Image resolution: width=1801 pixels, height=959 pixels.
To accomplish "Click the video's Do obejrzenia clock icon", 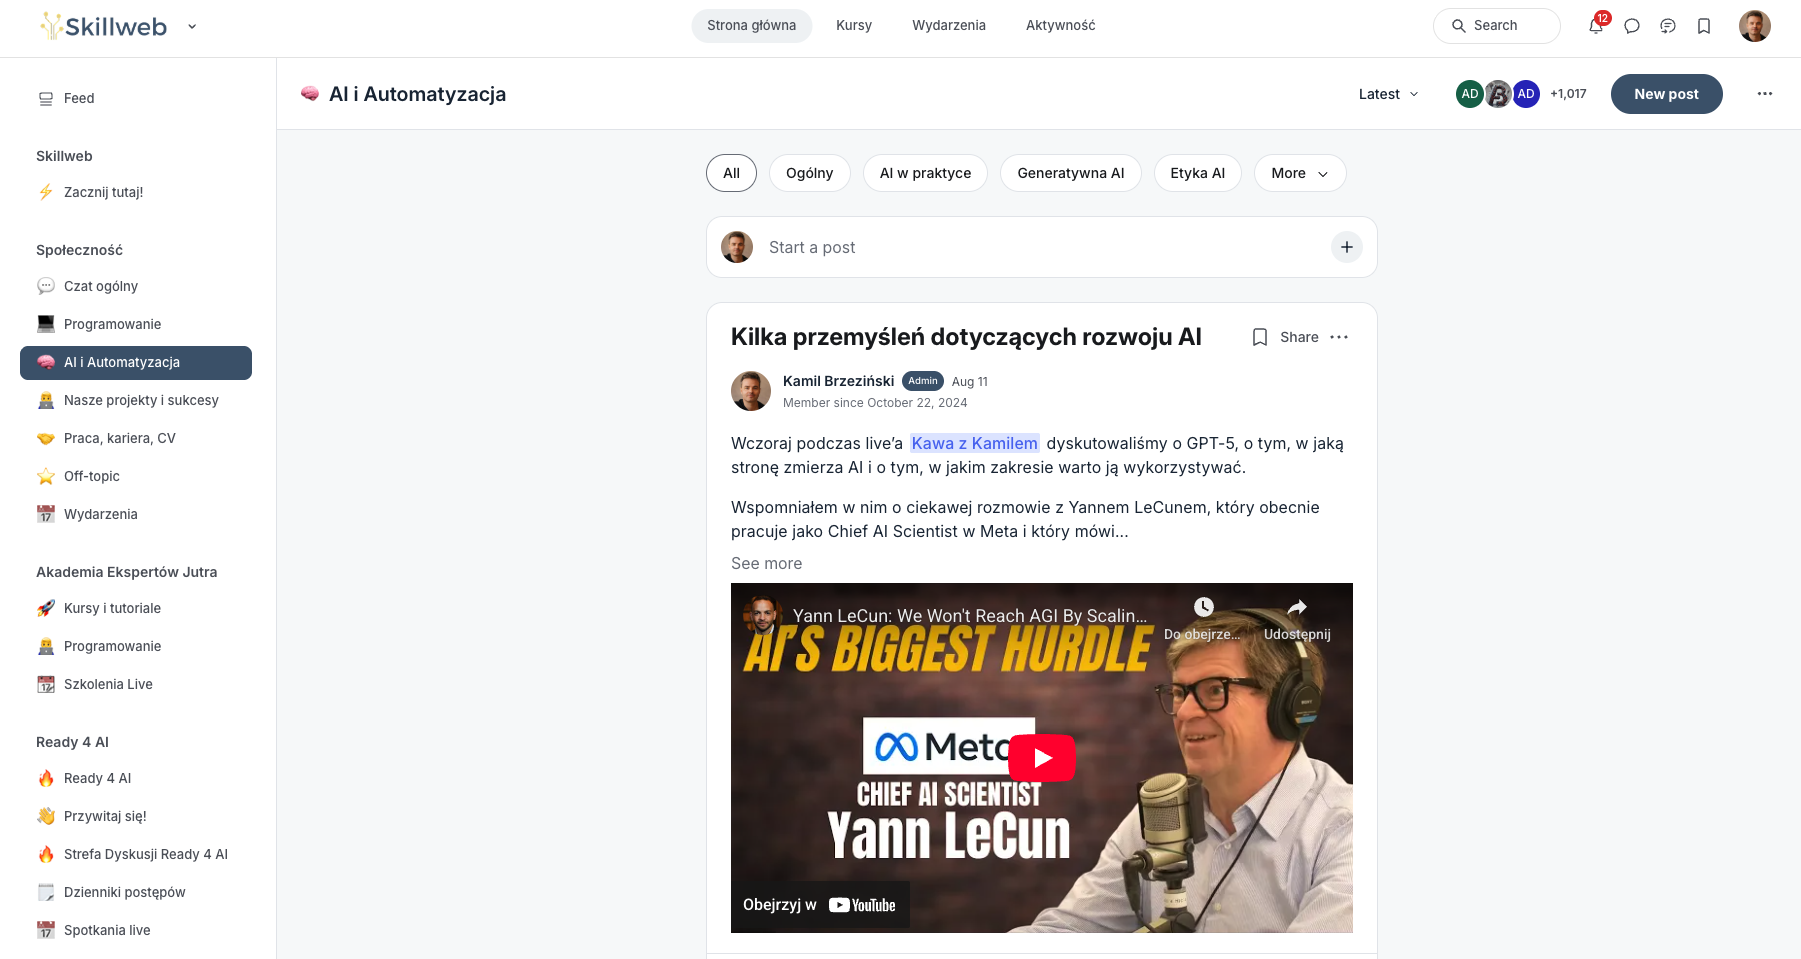I will (1203, 607).
